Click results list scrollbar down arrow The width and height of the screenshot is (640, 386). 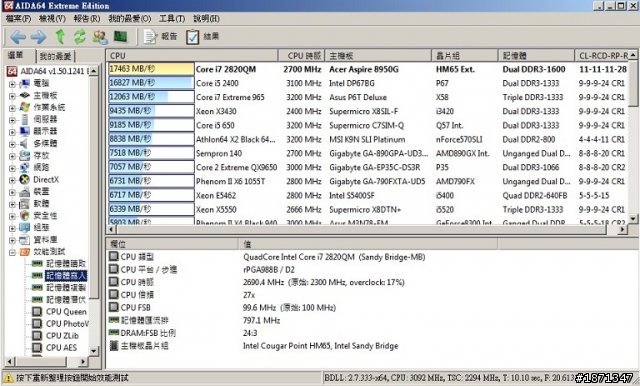click(x=633, y=219)
